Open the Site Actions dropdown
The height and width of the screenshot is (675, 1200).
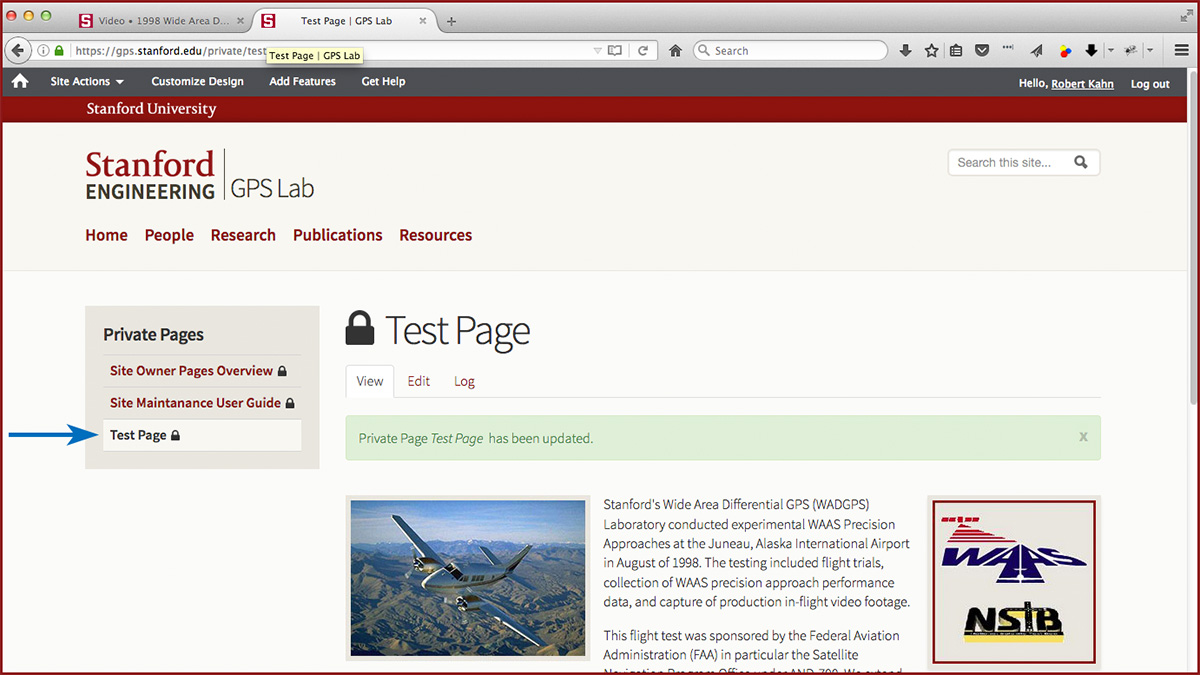87,82
